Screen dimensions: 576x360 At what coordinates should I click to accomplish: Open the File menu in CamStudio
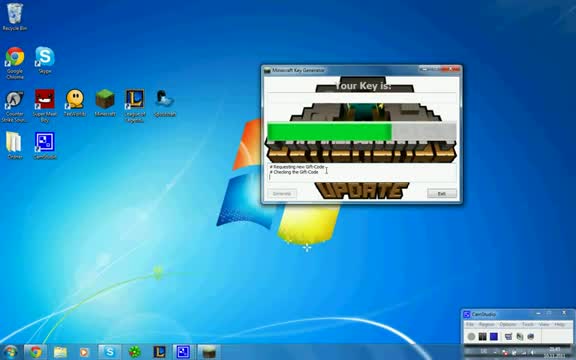pyautogui.click(x=470, y=325)
